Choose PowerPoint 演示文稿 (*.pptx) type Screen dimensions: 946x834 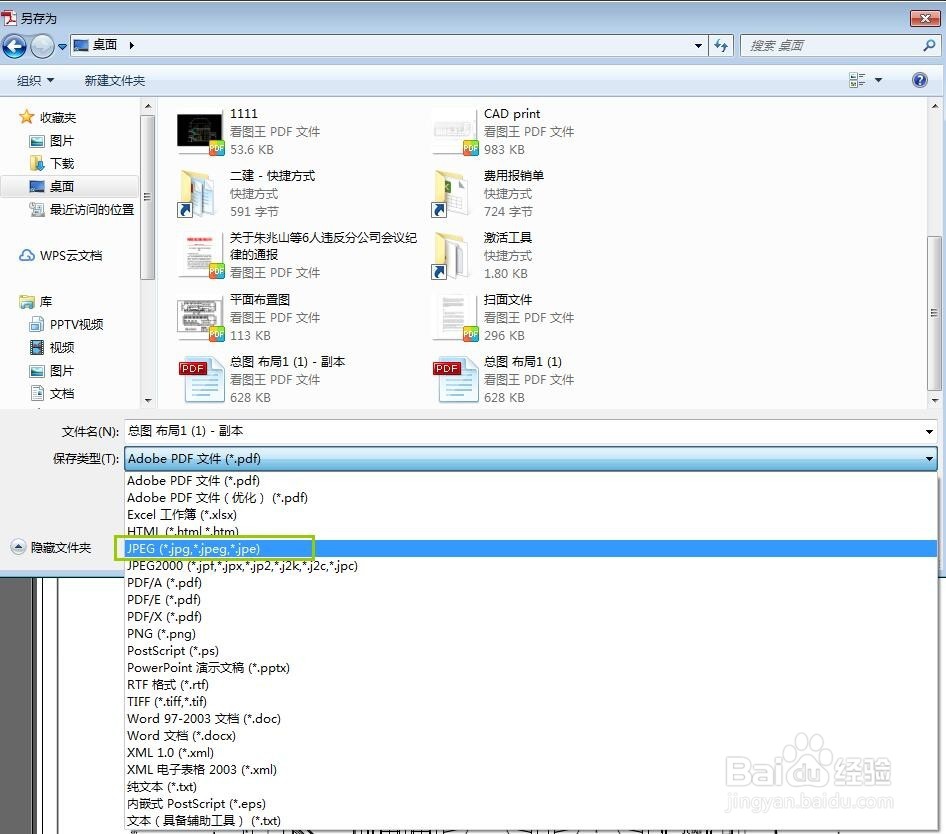(x=531, y=667)
